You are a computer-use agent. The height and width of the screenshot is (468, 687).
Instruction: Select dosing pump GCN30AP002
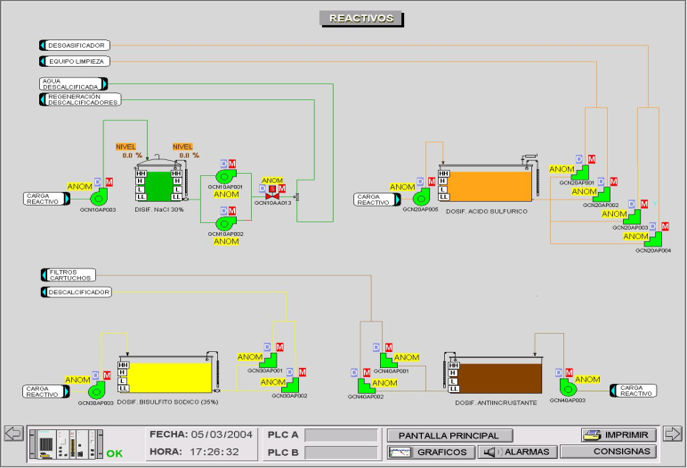[290, 386]
